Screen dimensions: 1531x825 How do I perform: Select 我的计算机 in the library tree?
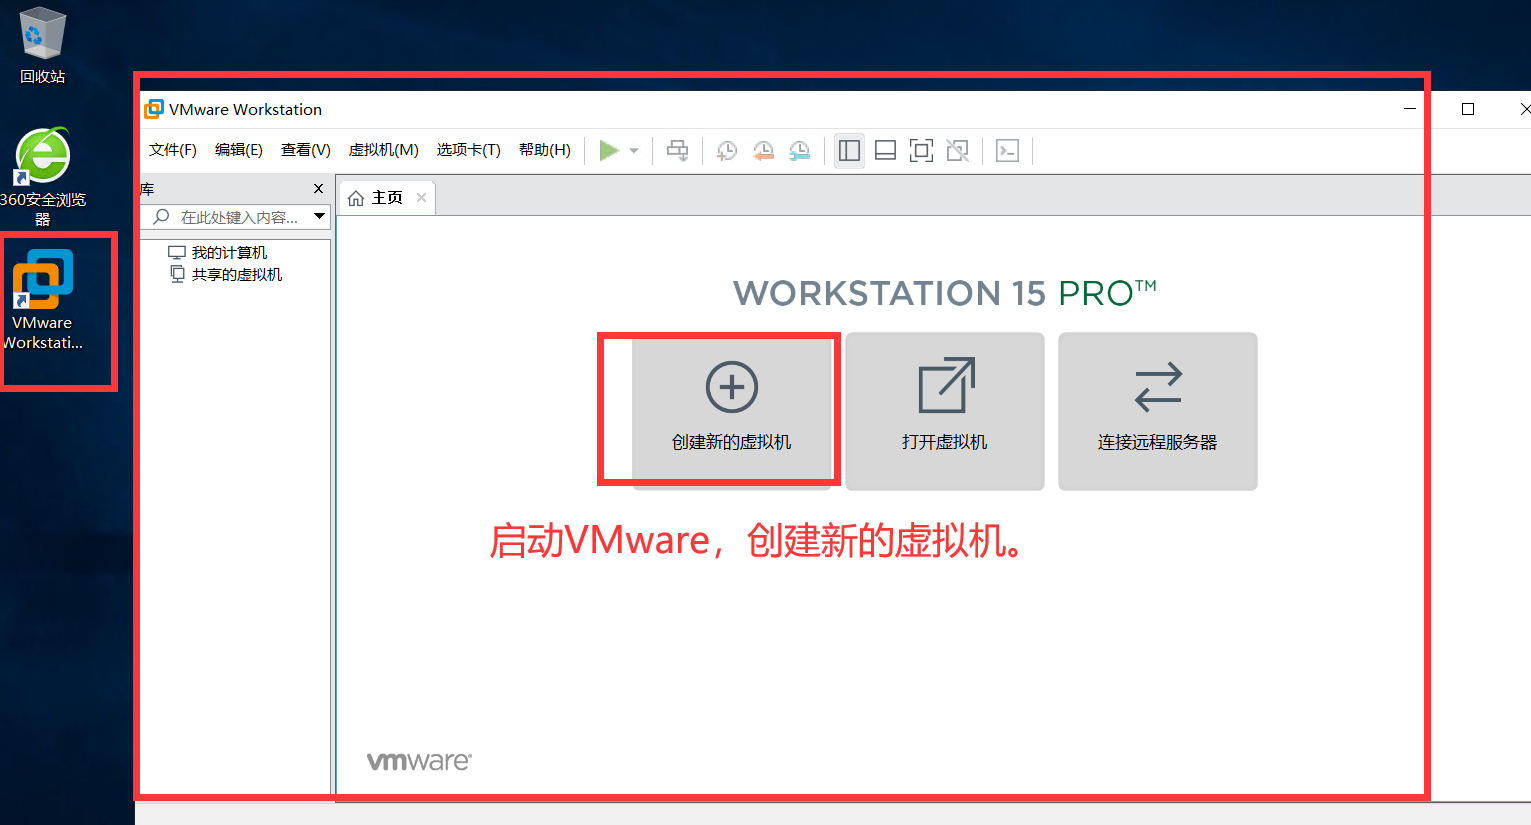(x=217, y=253)
